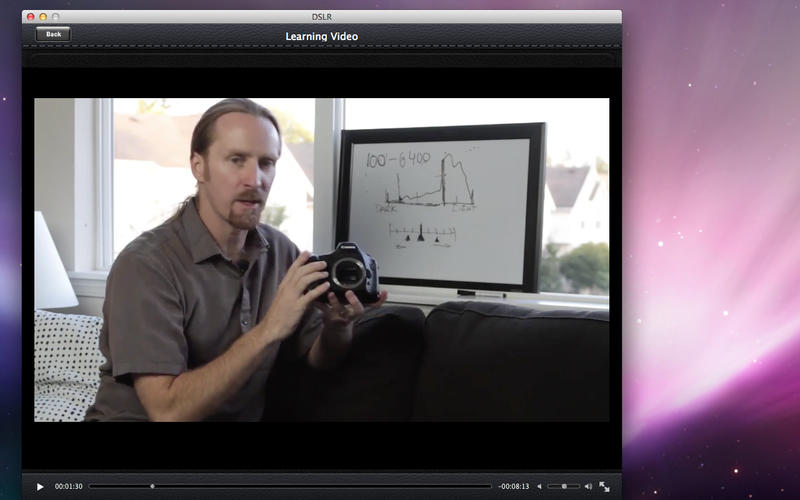Screen dimensions: 800x500
Task: Mute using the low volume speaker icon
Action: [539, 486]
